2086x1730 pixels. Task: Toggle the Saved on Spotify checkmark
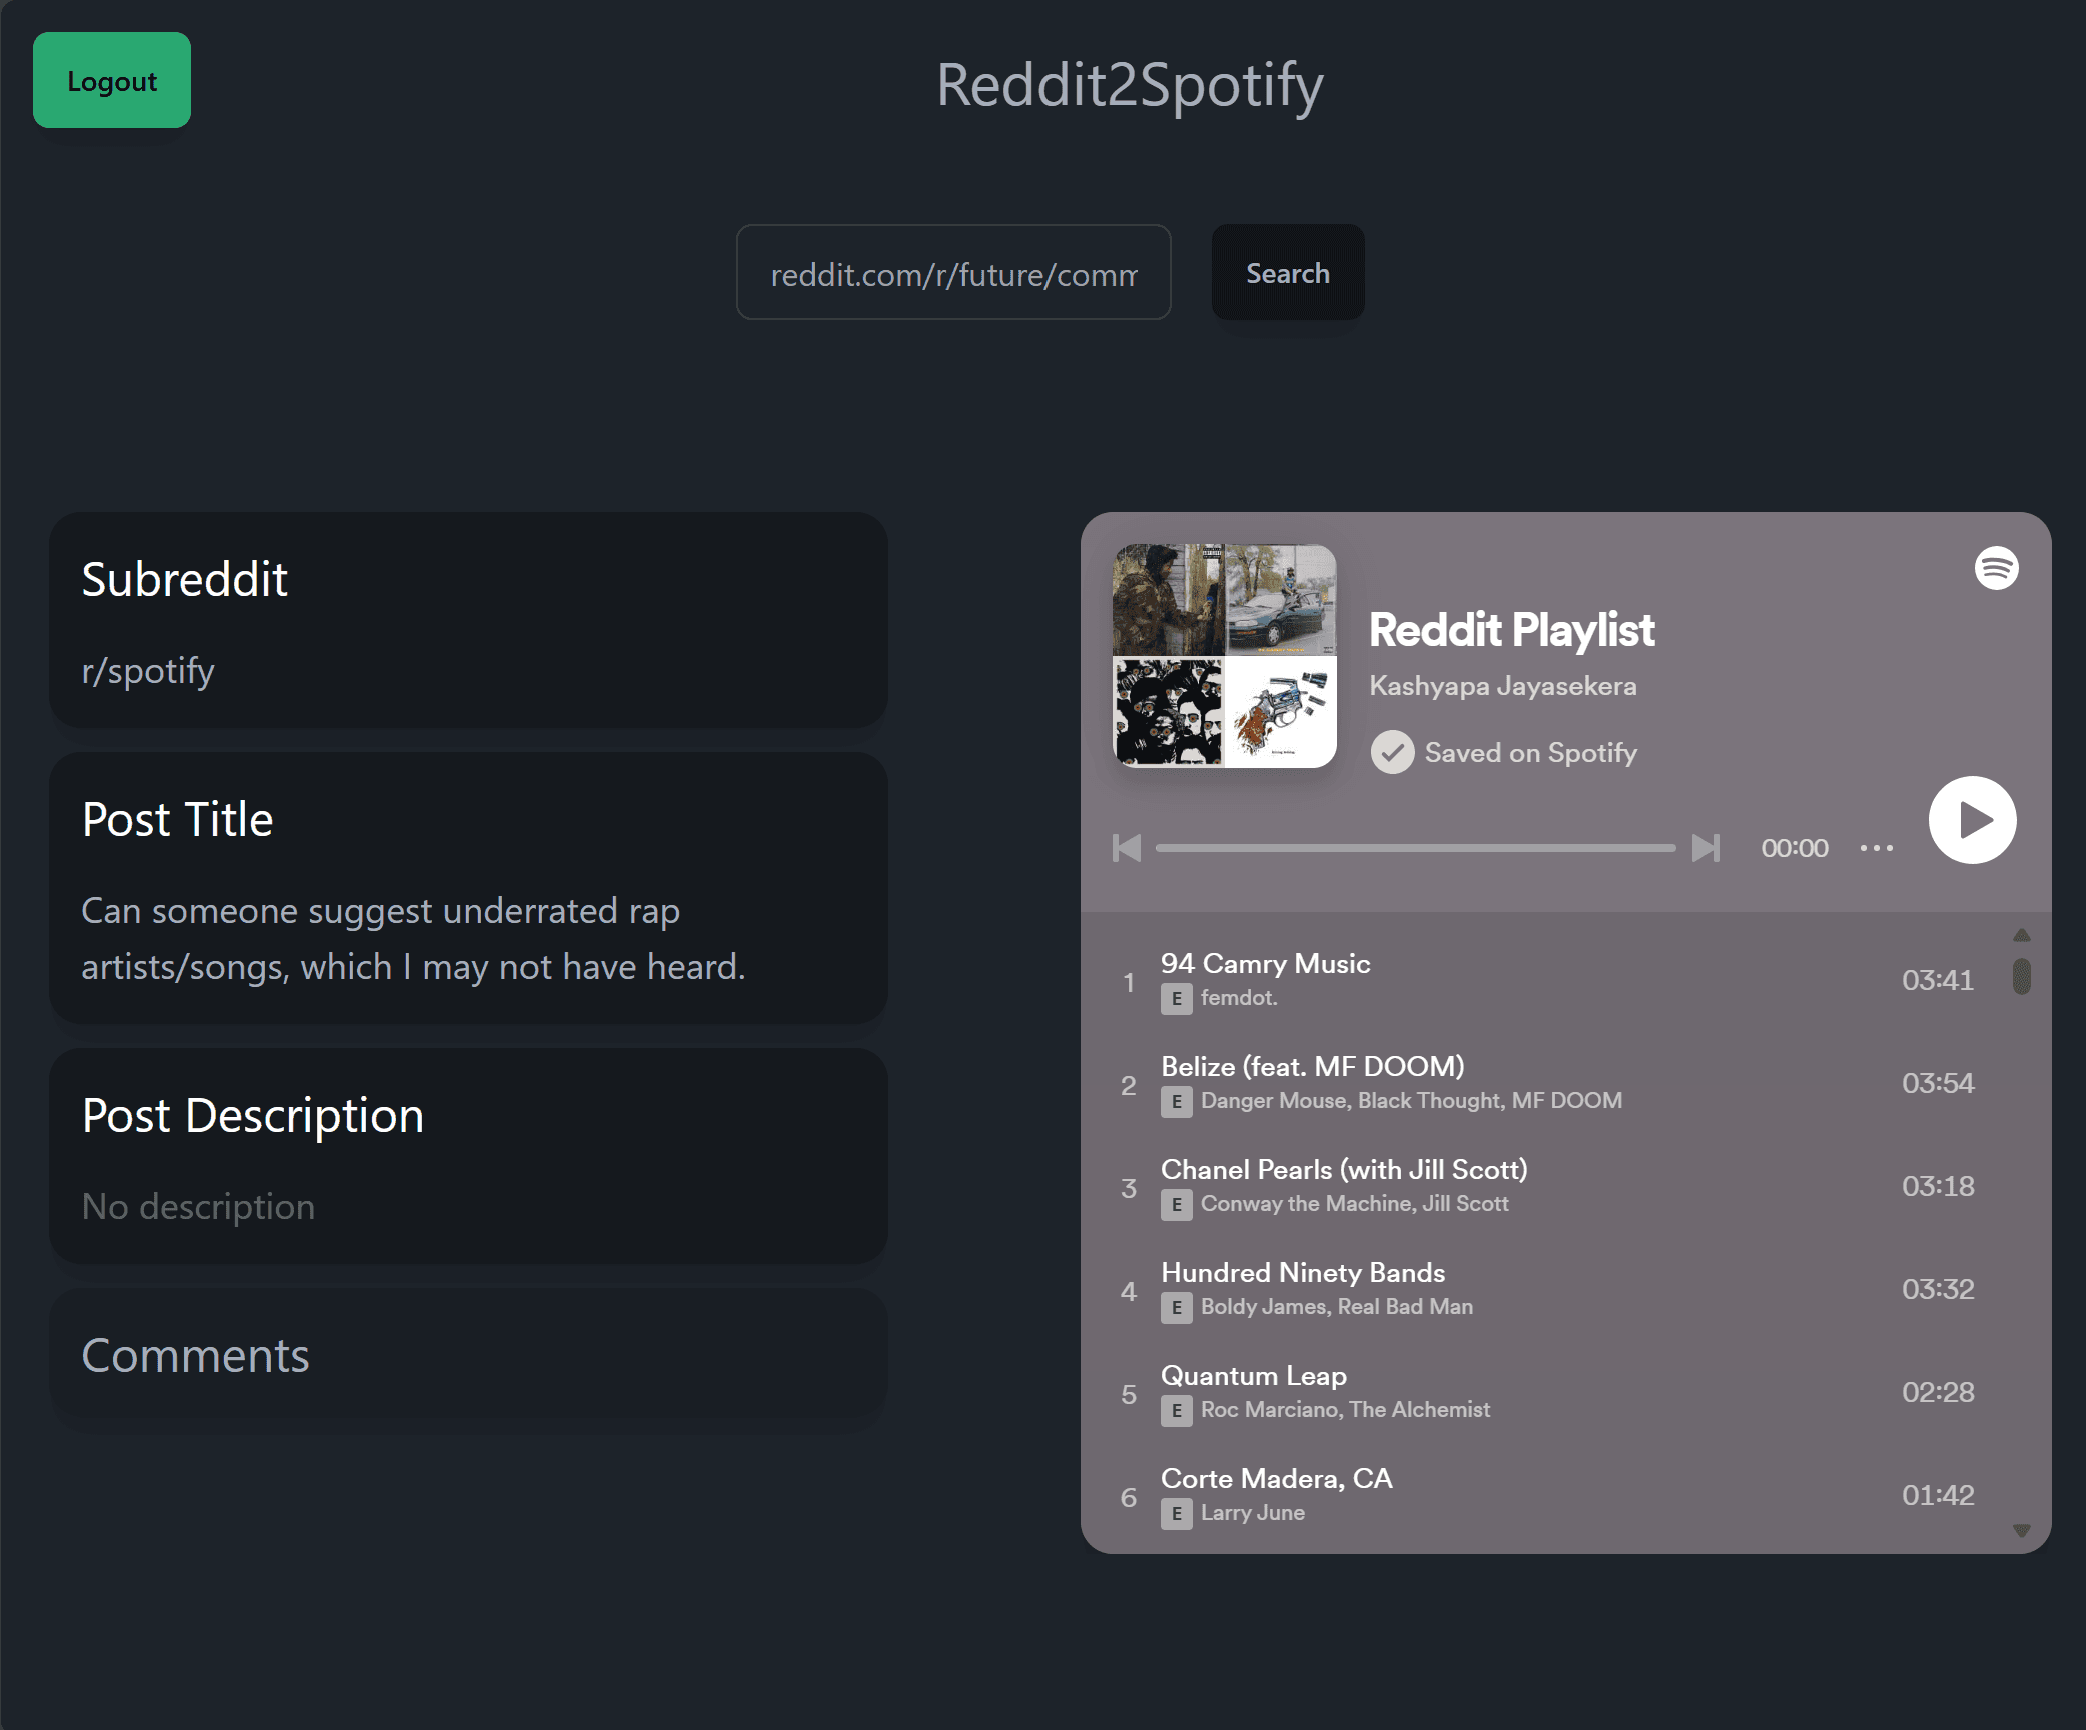[x=1392, y=752]
